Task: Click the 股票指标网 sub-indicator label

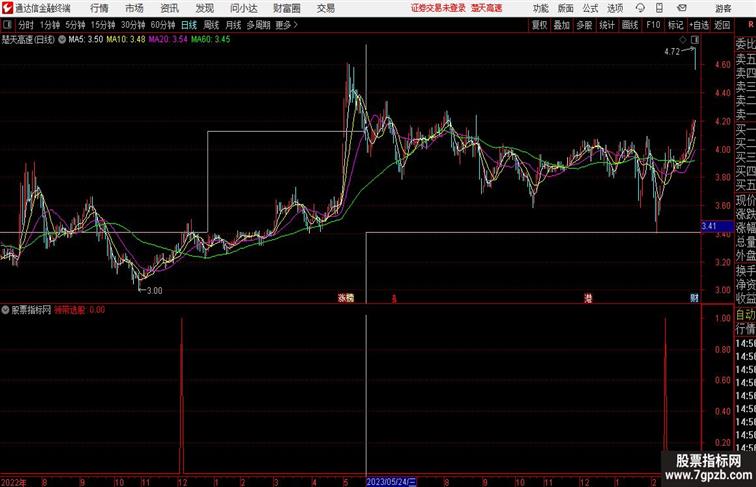Action: click(x=31, y=310)
